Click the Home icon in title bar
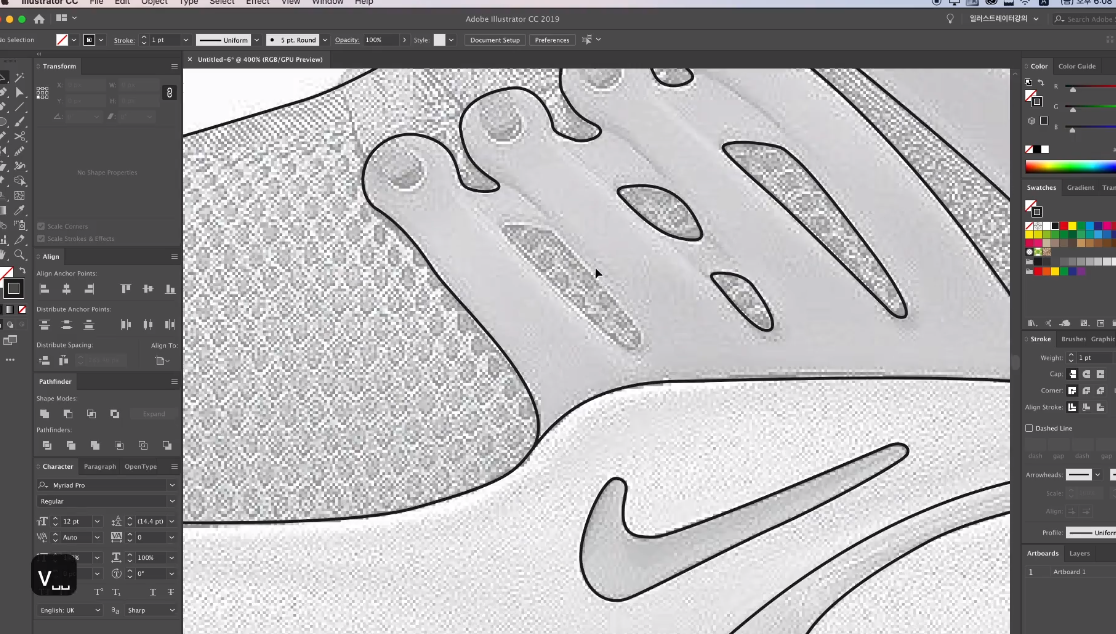 (39, 19)
